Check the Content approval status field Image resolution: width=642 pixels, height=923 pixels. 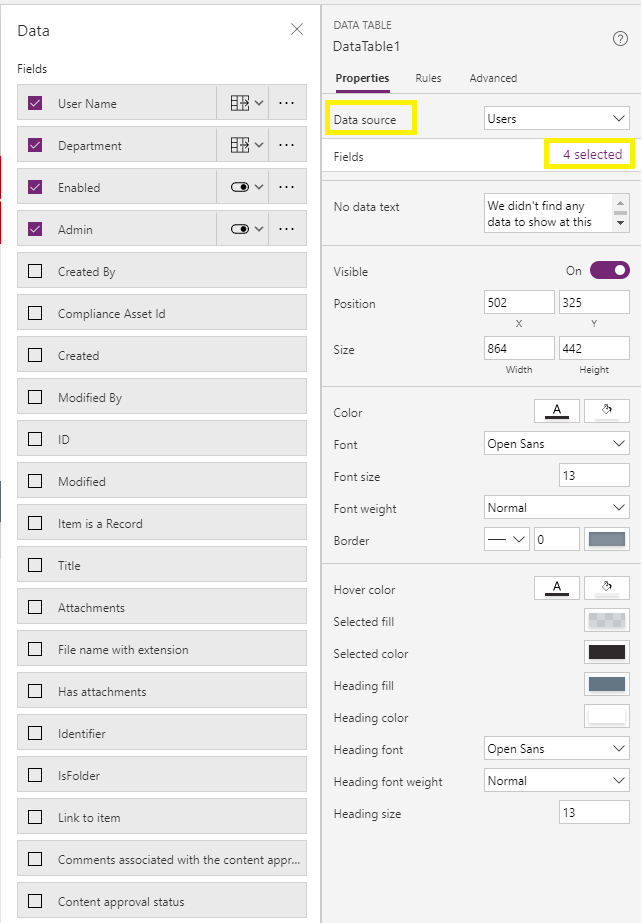click(35, 901)
